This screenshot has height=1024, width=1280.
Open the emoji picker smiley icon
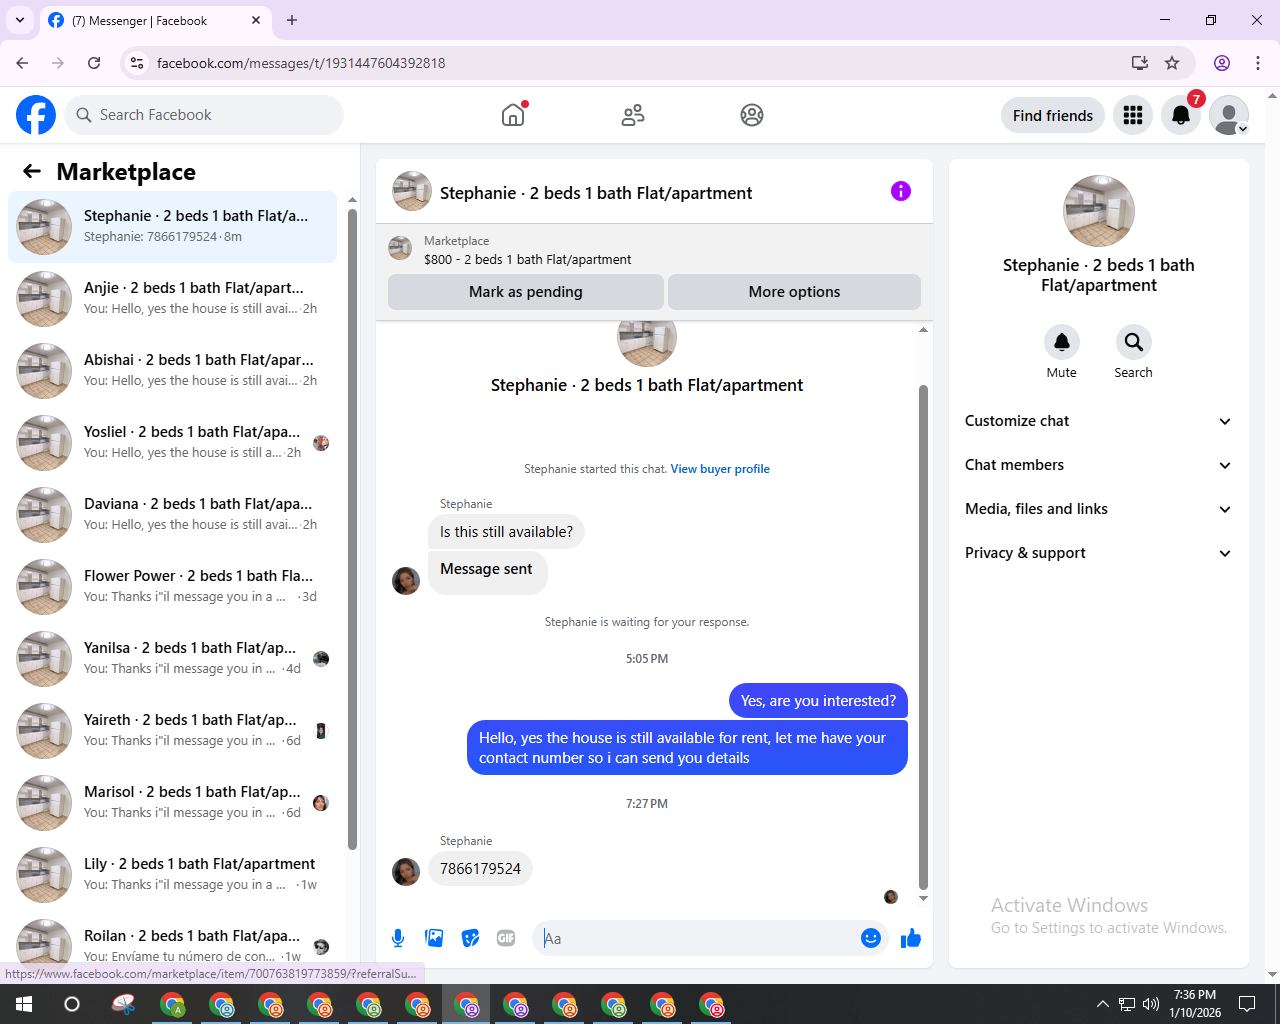coord(871,938)
